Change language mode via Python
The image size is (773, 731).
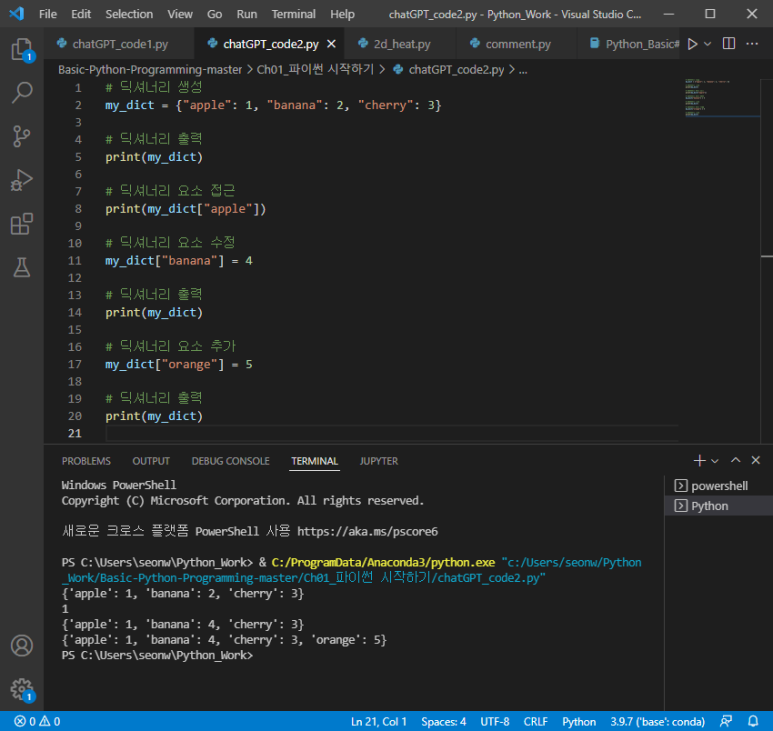coord(579,721)
